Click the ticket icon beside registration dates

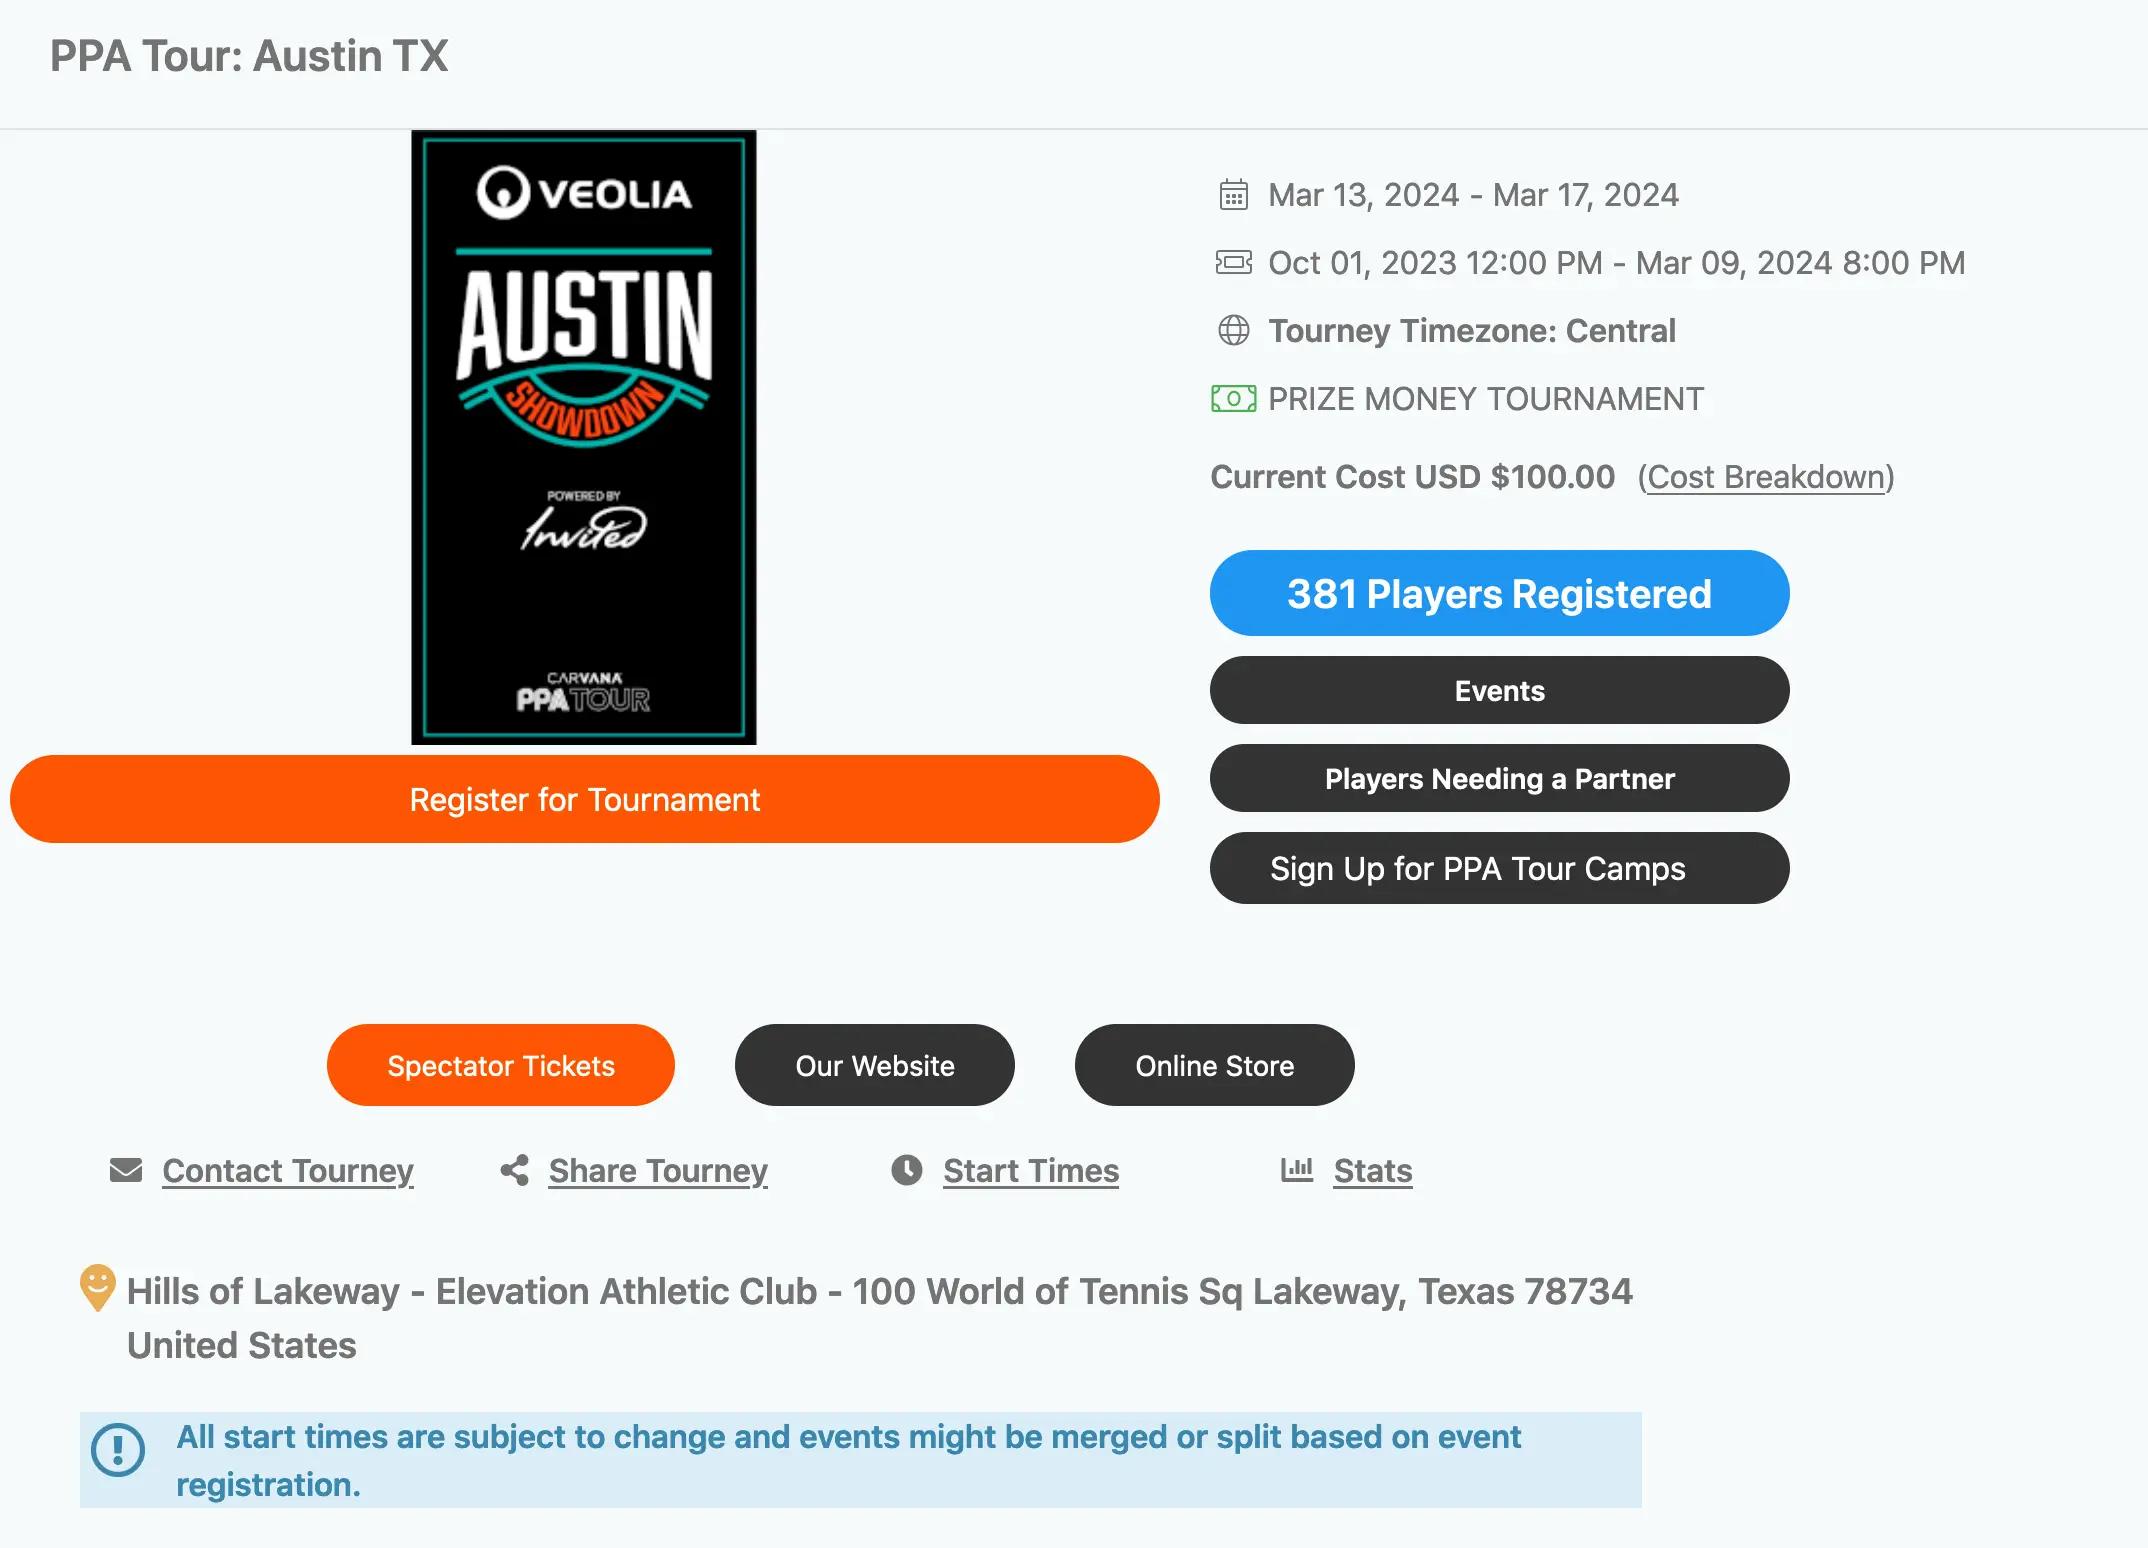tap(1233, 262)
